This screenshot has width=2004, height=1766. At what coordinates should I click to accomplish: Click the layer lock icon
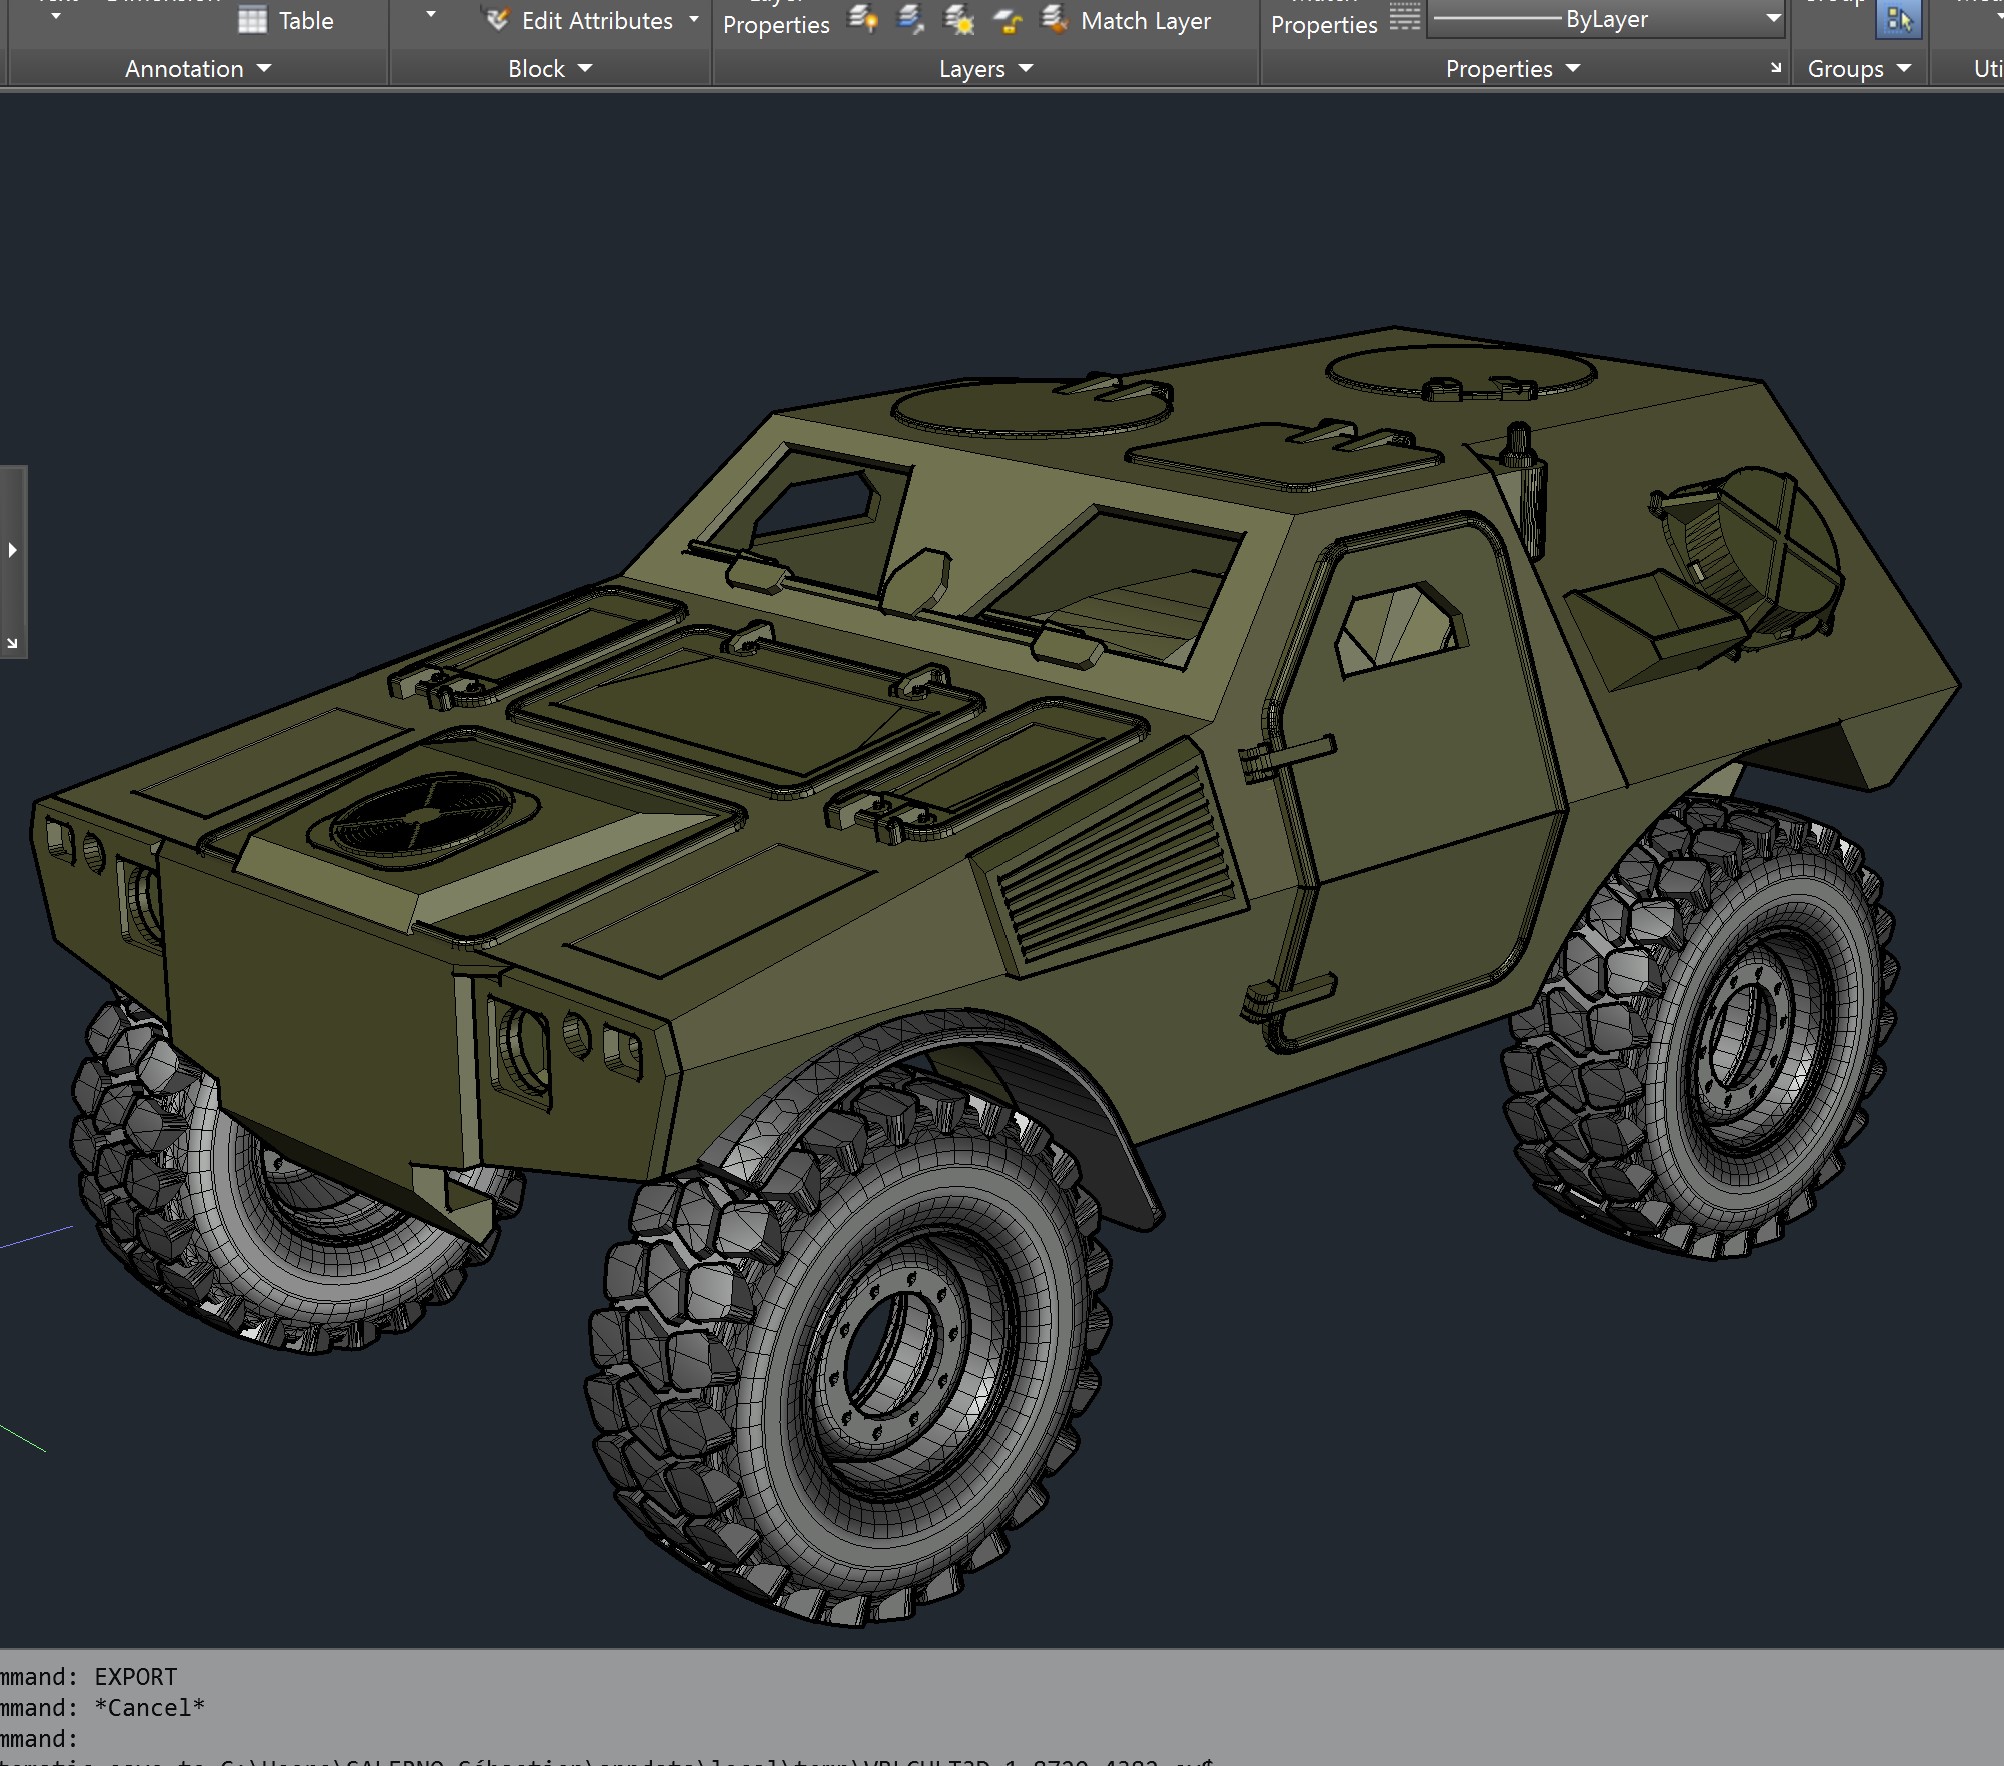(x=1008, y=20)
